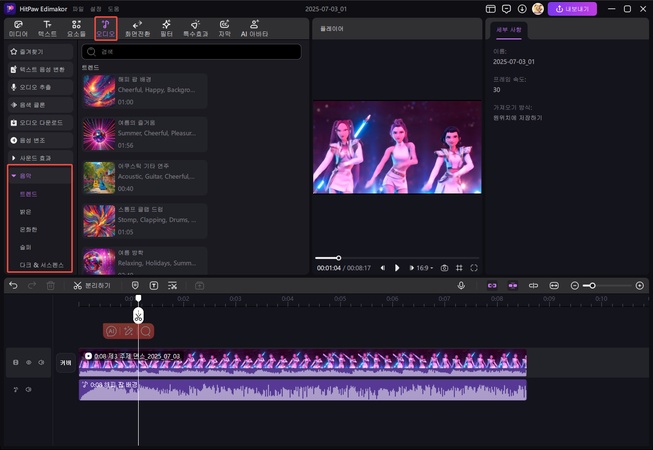Undo the last edit

click(x=13, y=286)
